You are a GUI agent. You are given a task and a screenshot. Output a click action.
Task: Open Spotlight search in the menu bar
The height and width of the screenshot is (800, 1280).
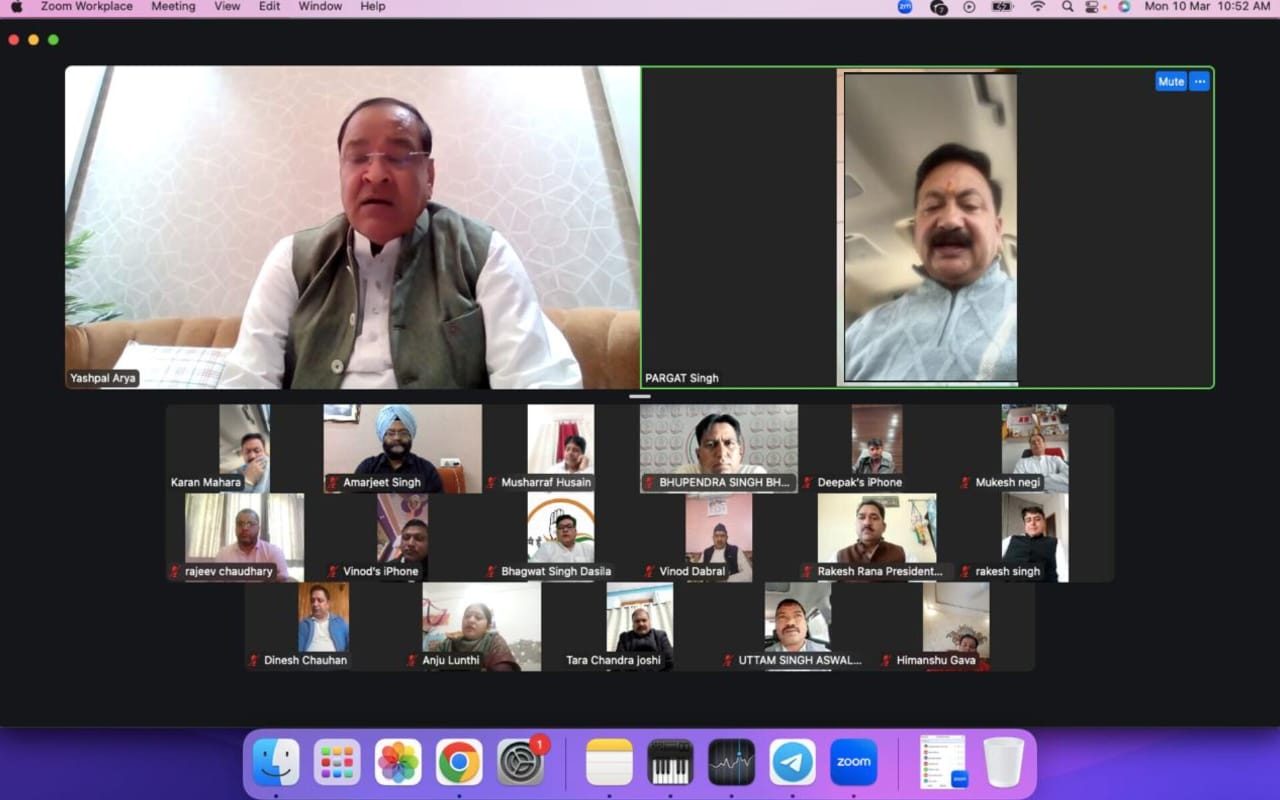point(1068,7)
